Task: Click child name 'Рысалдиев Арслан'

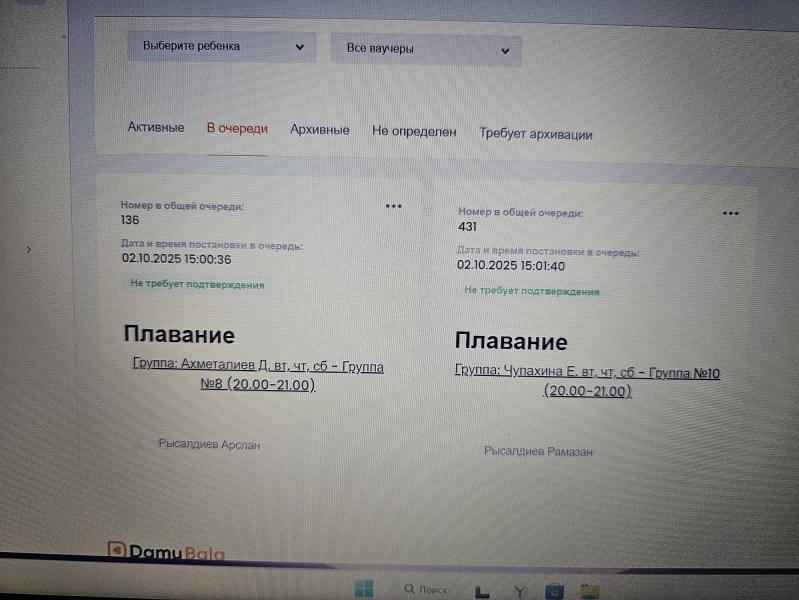Action: coord(209,444)
